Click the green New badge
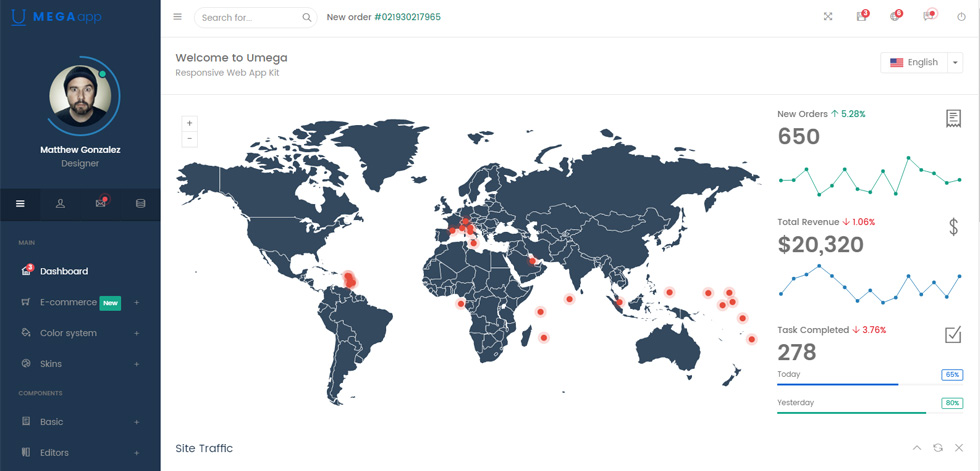 click(111, 303)
